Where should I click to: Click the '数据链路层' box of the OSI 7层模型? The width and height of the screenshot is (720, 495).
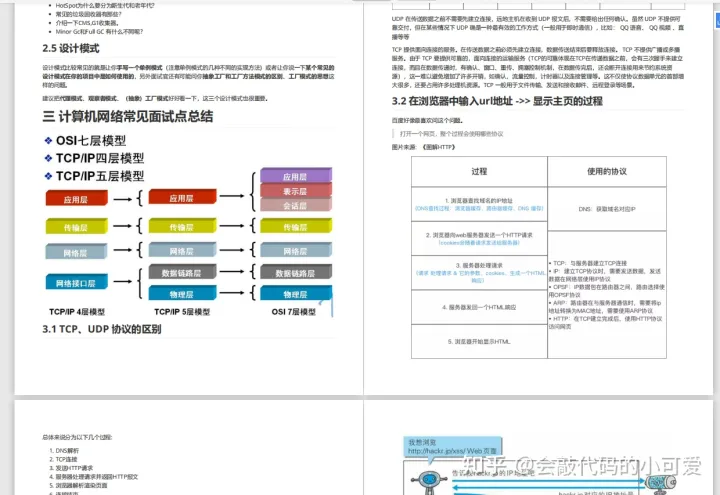tap(296, 271)
